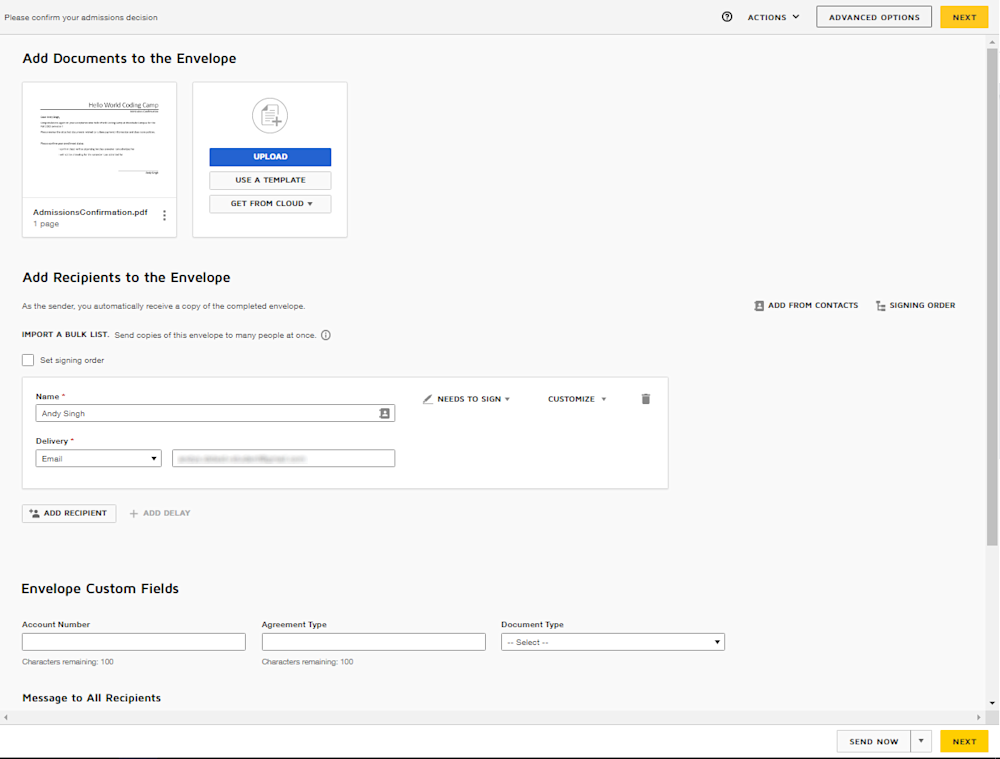Open the Delivery method dropdown showing Email

click(x=97, y=458)
